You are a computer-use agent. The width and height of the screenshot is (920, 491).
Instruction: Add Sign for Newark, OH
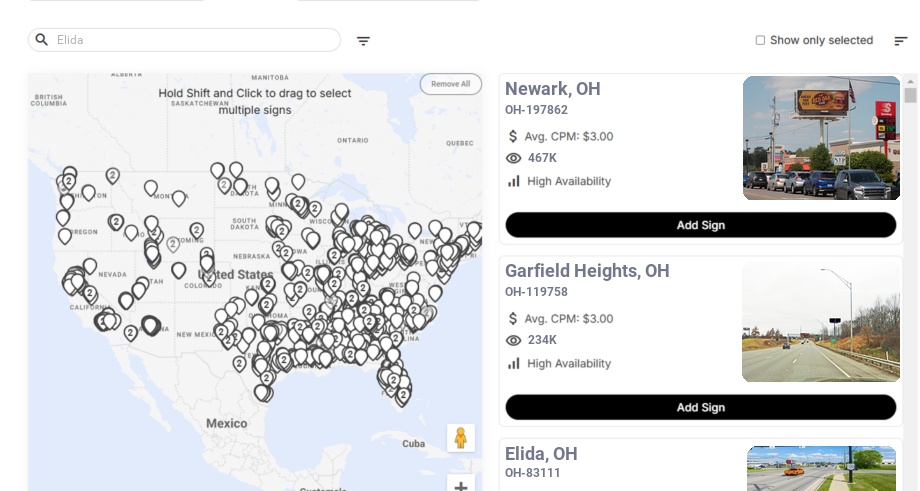click(x=700, y=225)
